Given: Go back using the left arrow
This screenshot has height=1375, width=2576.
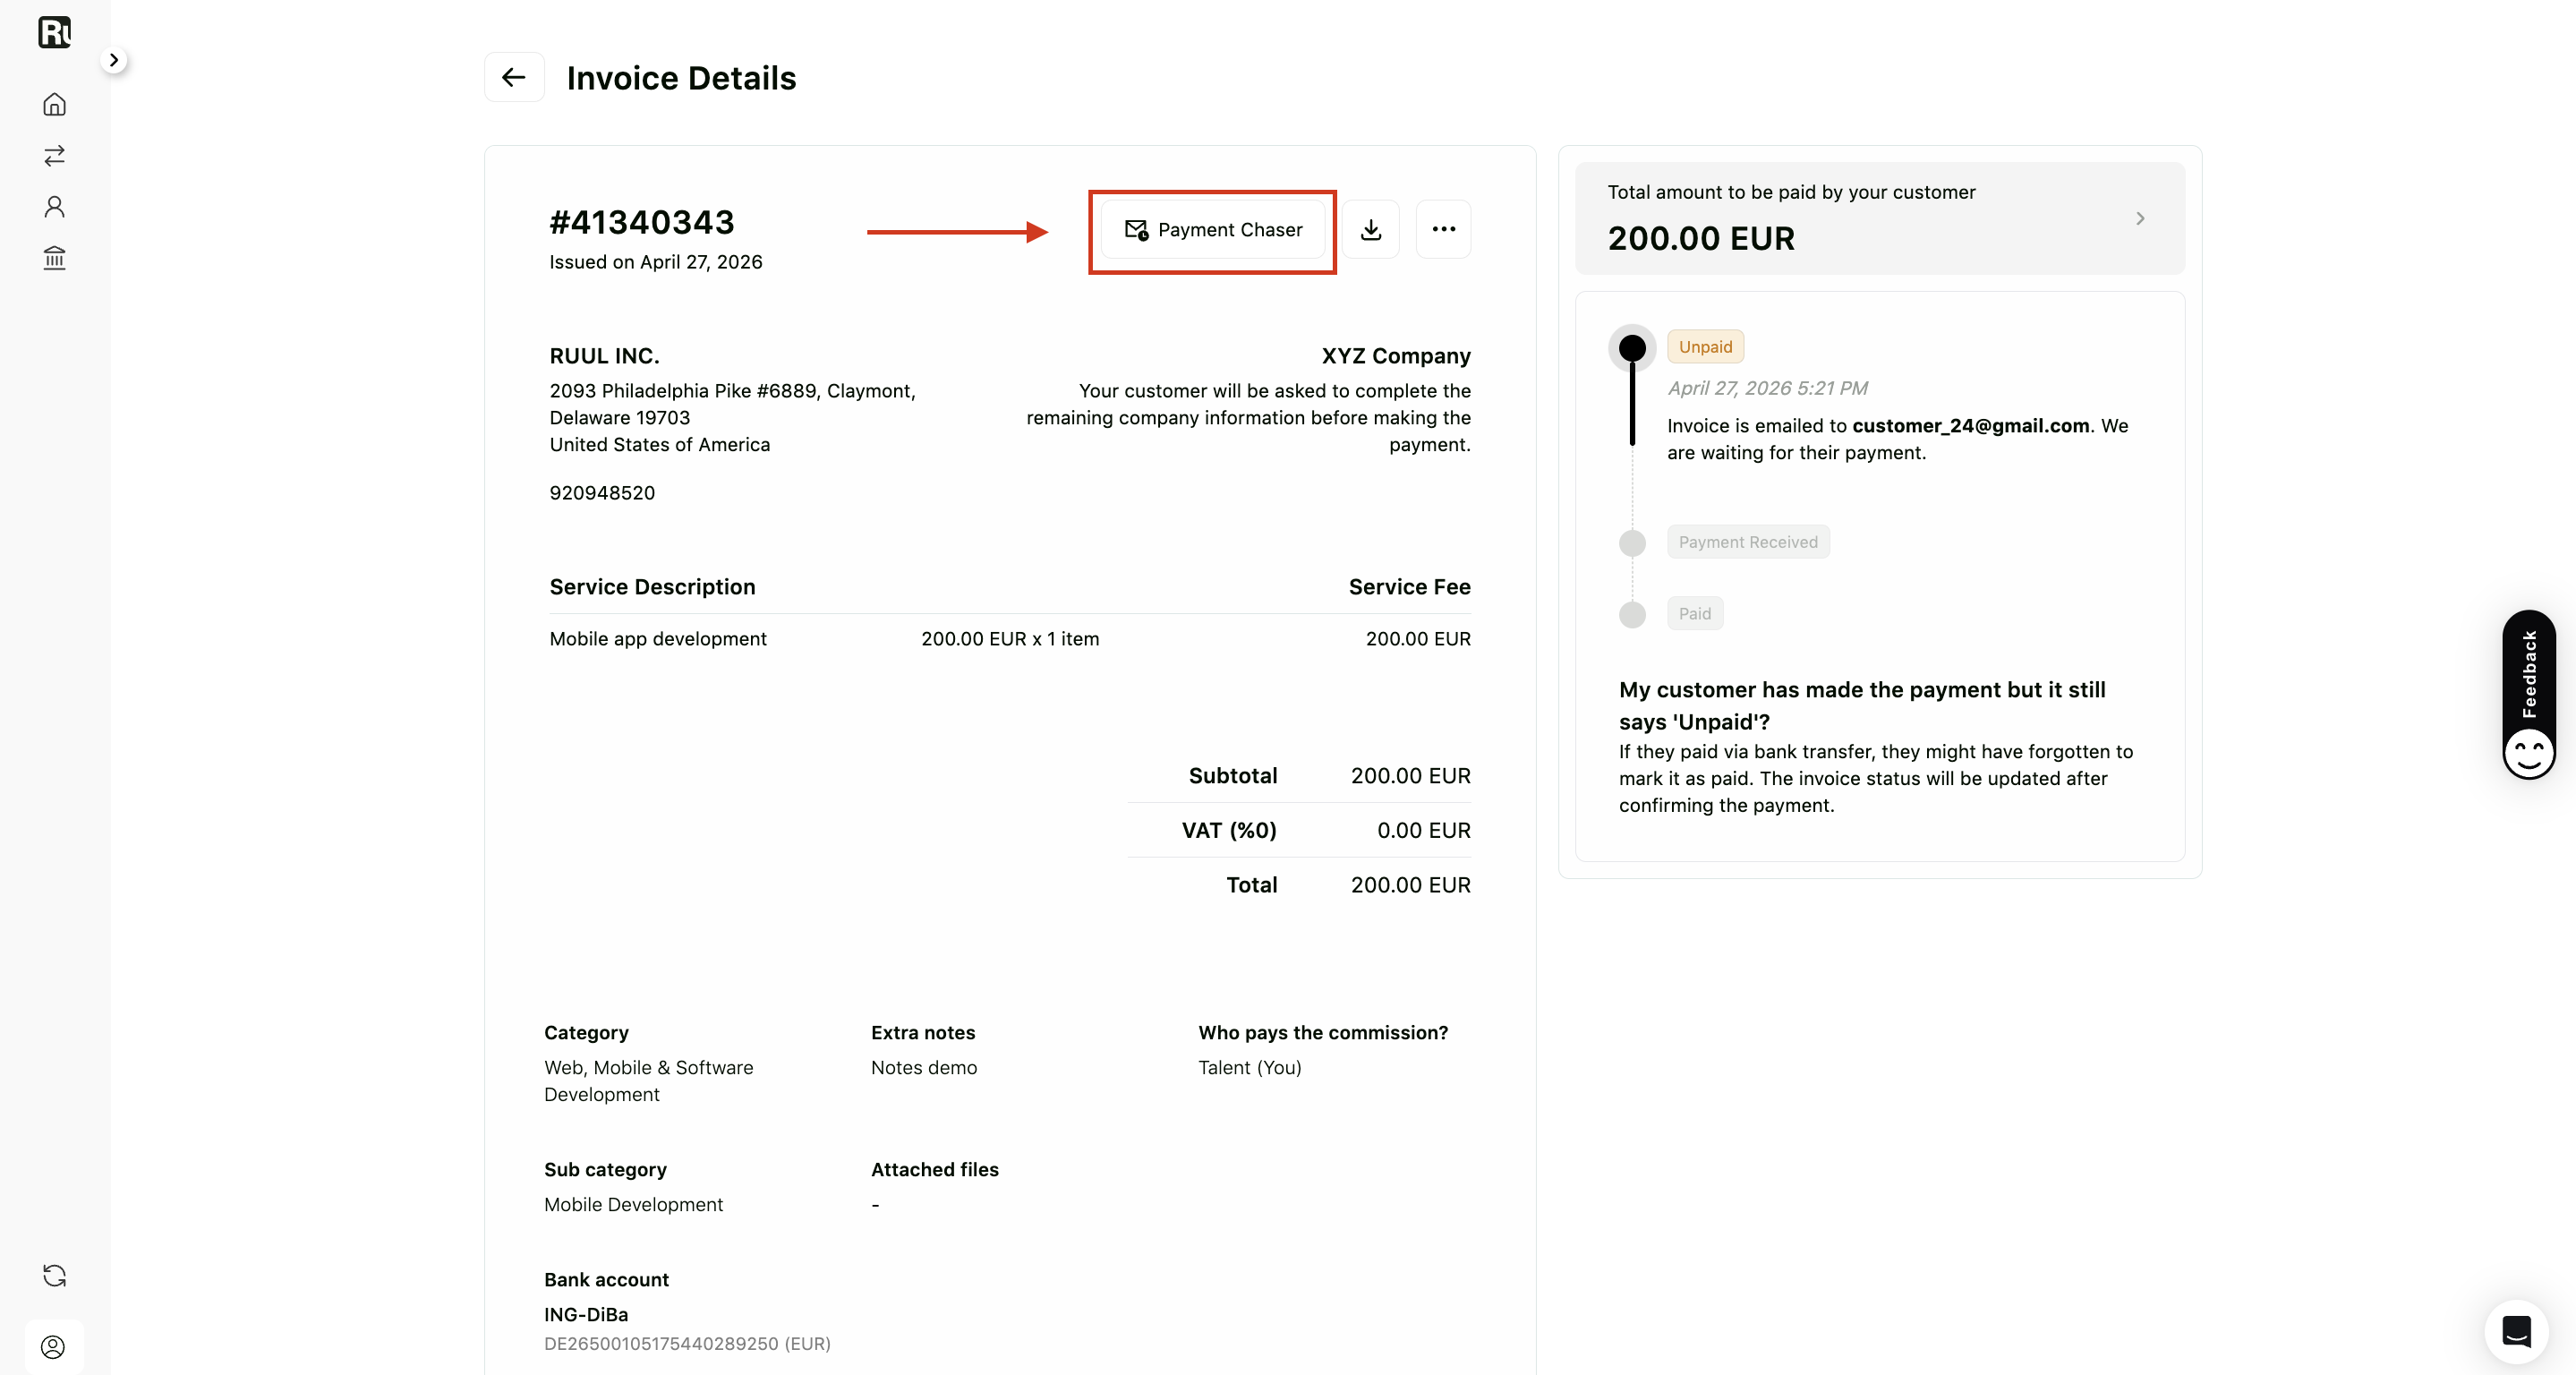Looking at the screenshot, I should click(514, 77).
